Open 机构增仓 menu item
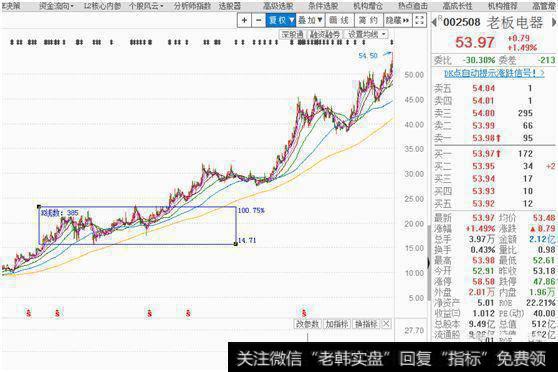The image size is (558, 372). click(368, 6)
